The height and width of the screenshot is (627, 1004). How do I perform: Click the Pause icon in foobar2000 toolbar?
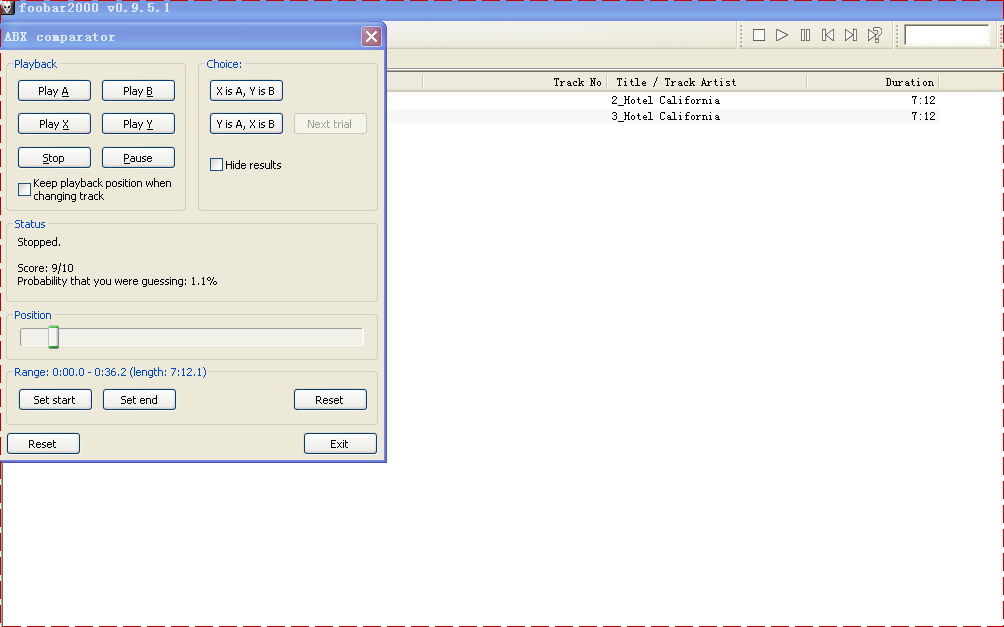click(x=806, y=35)
